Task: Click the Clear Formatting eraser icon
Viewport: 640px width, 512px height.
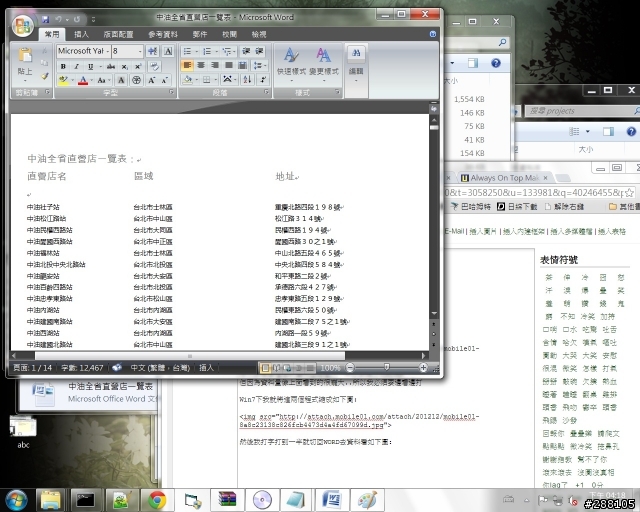Action: tap(154, 66)
